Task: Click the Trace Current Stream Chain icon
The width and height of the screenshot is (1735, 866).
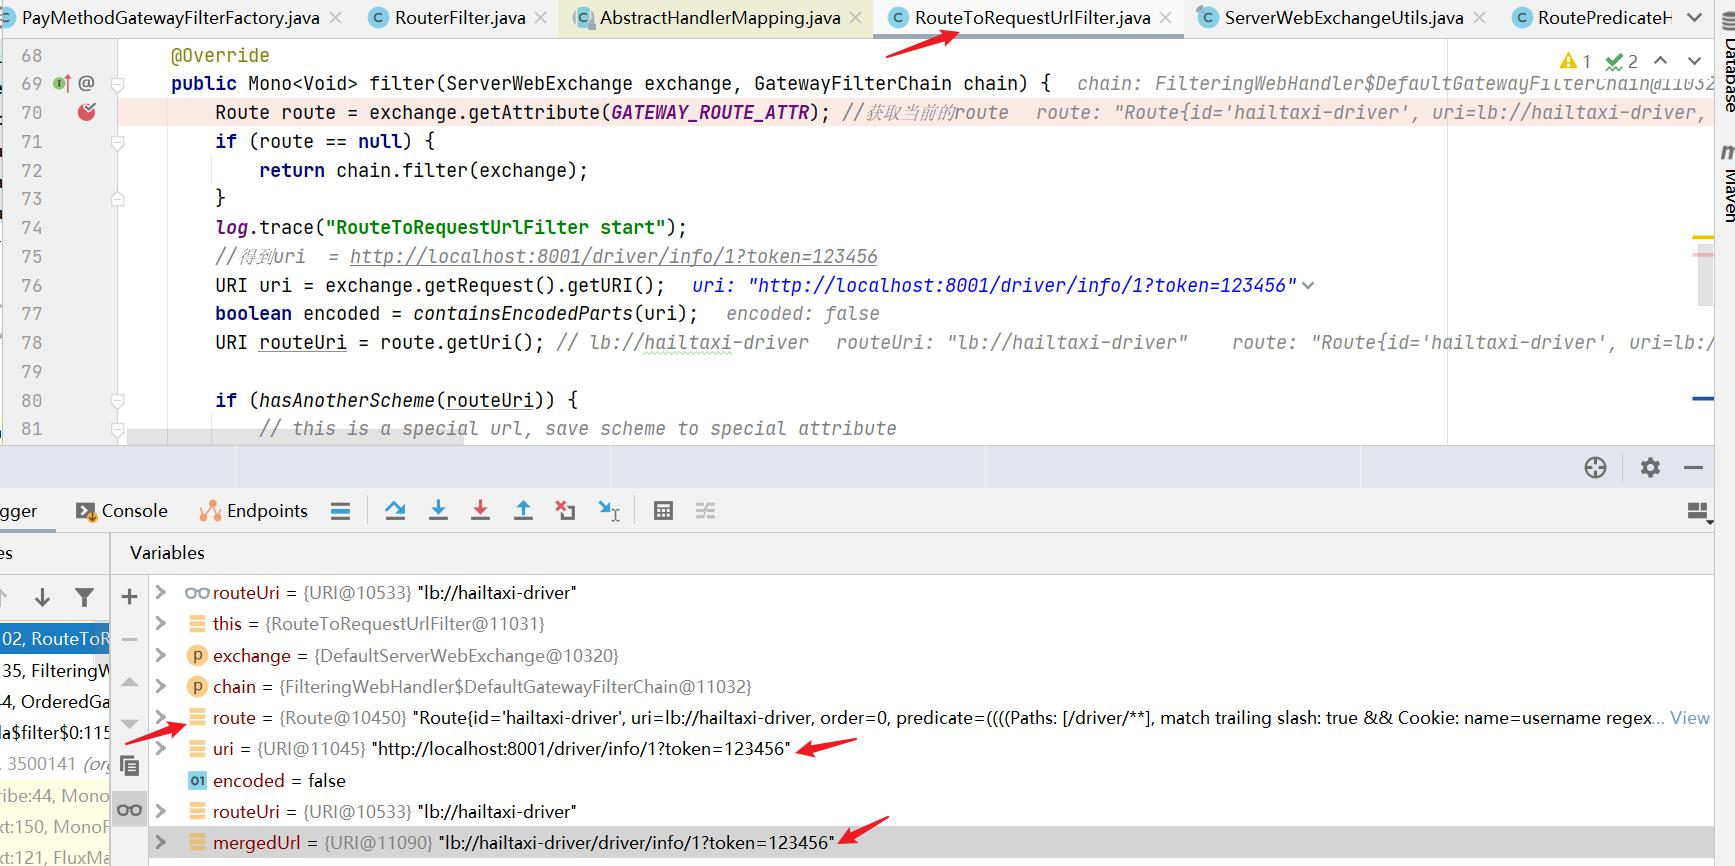Action: pyautogui.click(x=705, y=511)
